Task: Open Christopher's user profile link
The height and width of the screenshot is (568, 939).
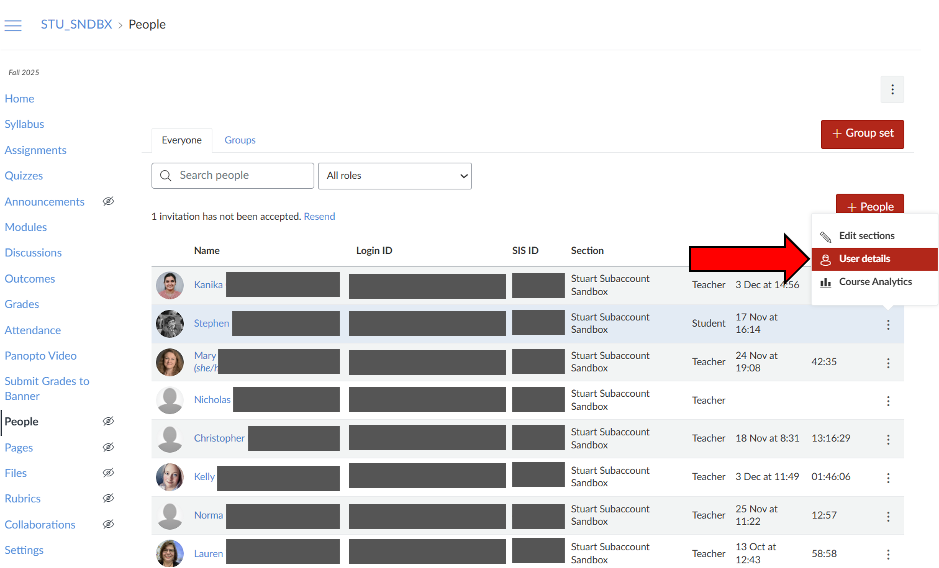Action: pos(219,438)
